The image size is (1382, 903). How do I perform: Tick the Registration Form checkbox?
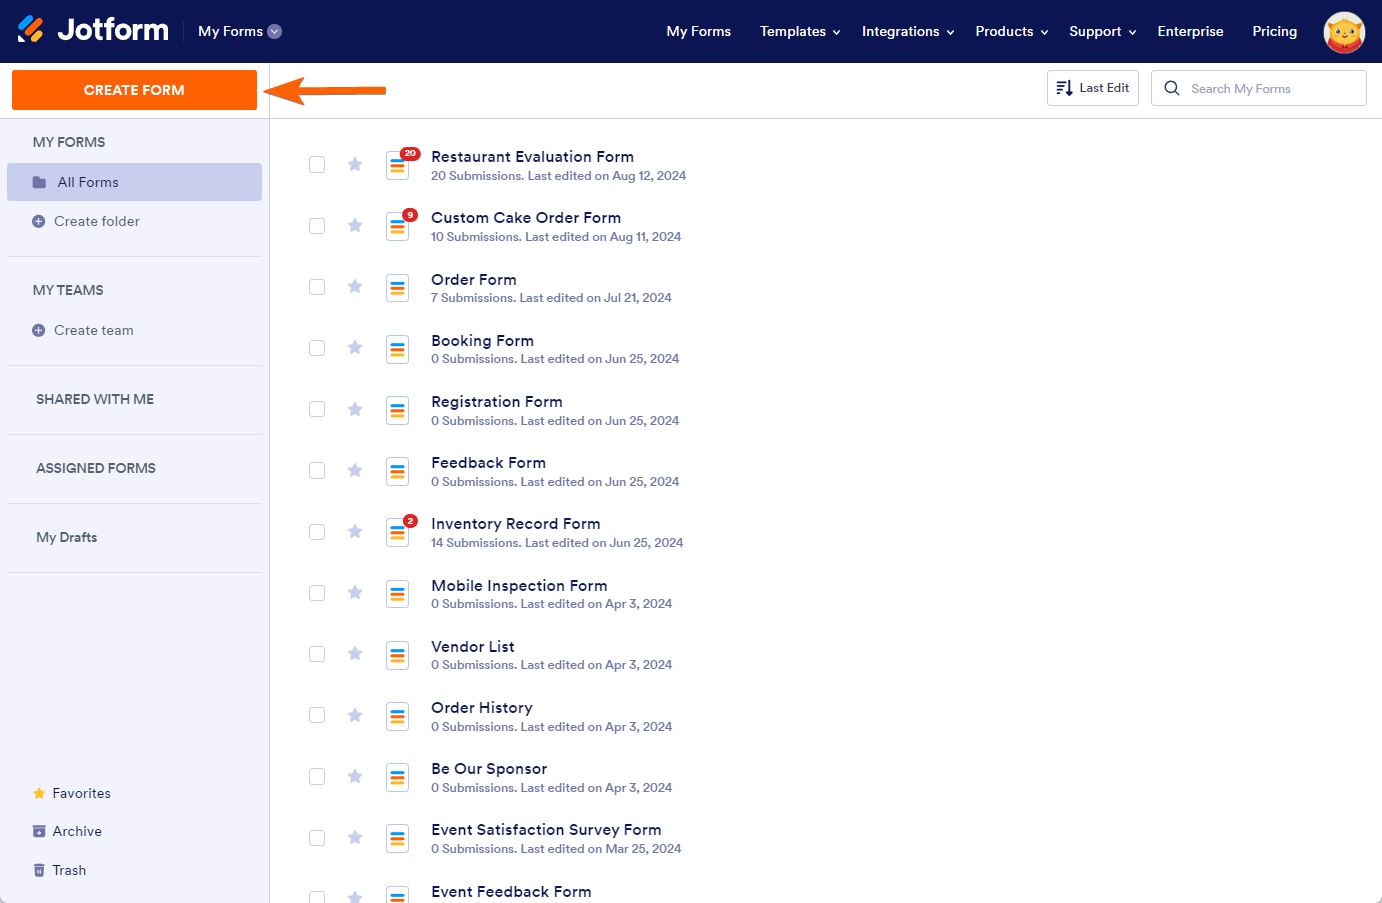tap(317, 409)
